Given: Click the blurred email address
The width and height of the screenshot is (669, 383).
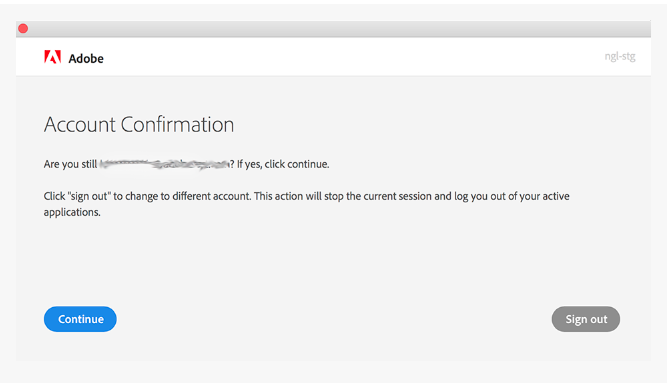Looking at the screenshot, I should 165,164.
